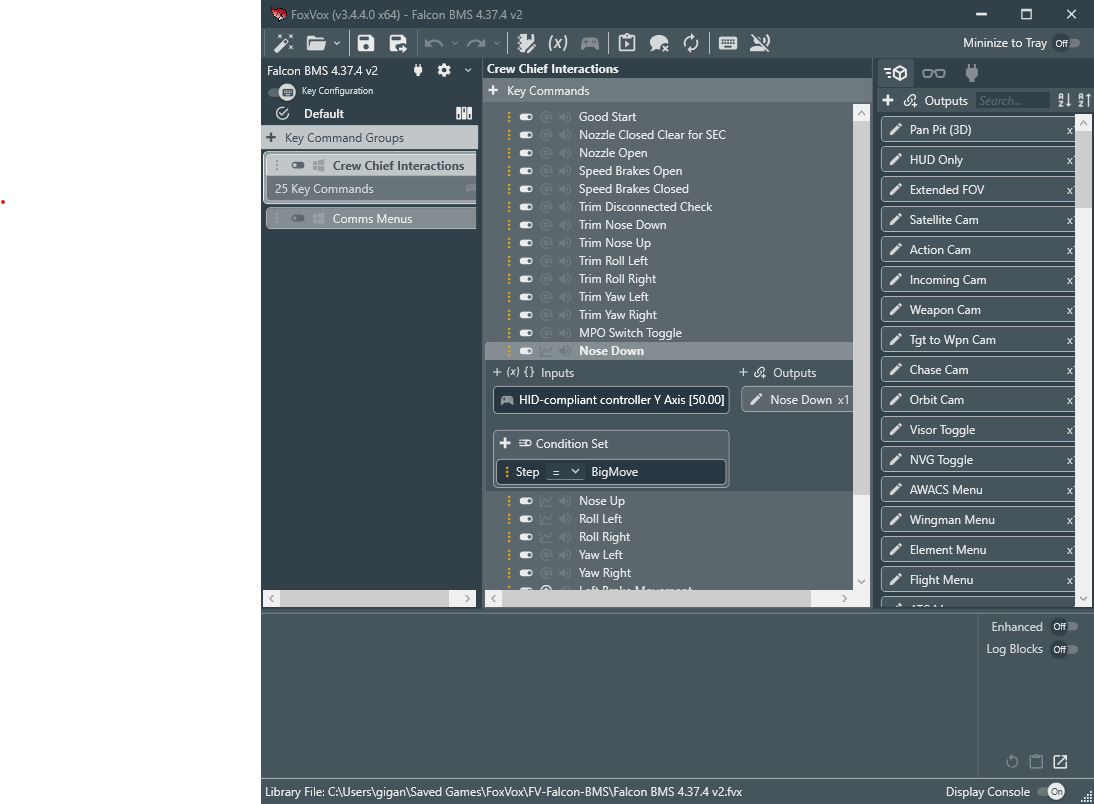Click the muted voice listening icon
1094x804 pixels.
coord(760,43)
